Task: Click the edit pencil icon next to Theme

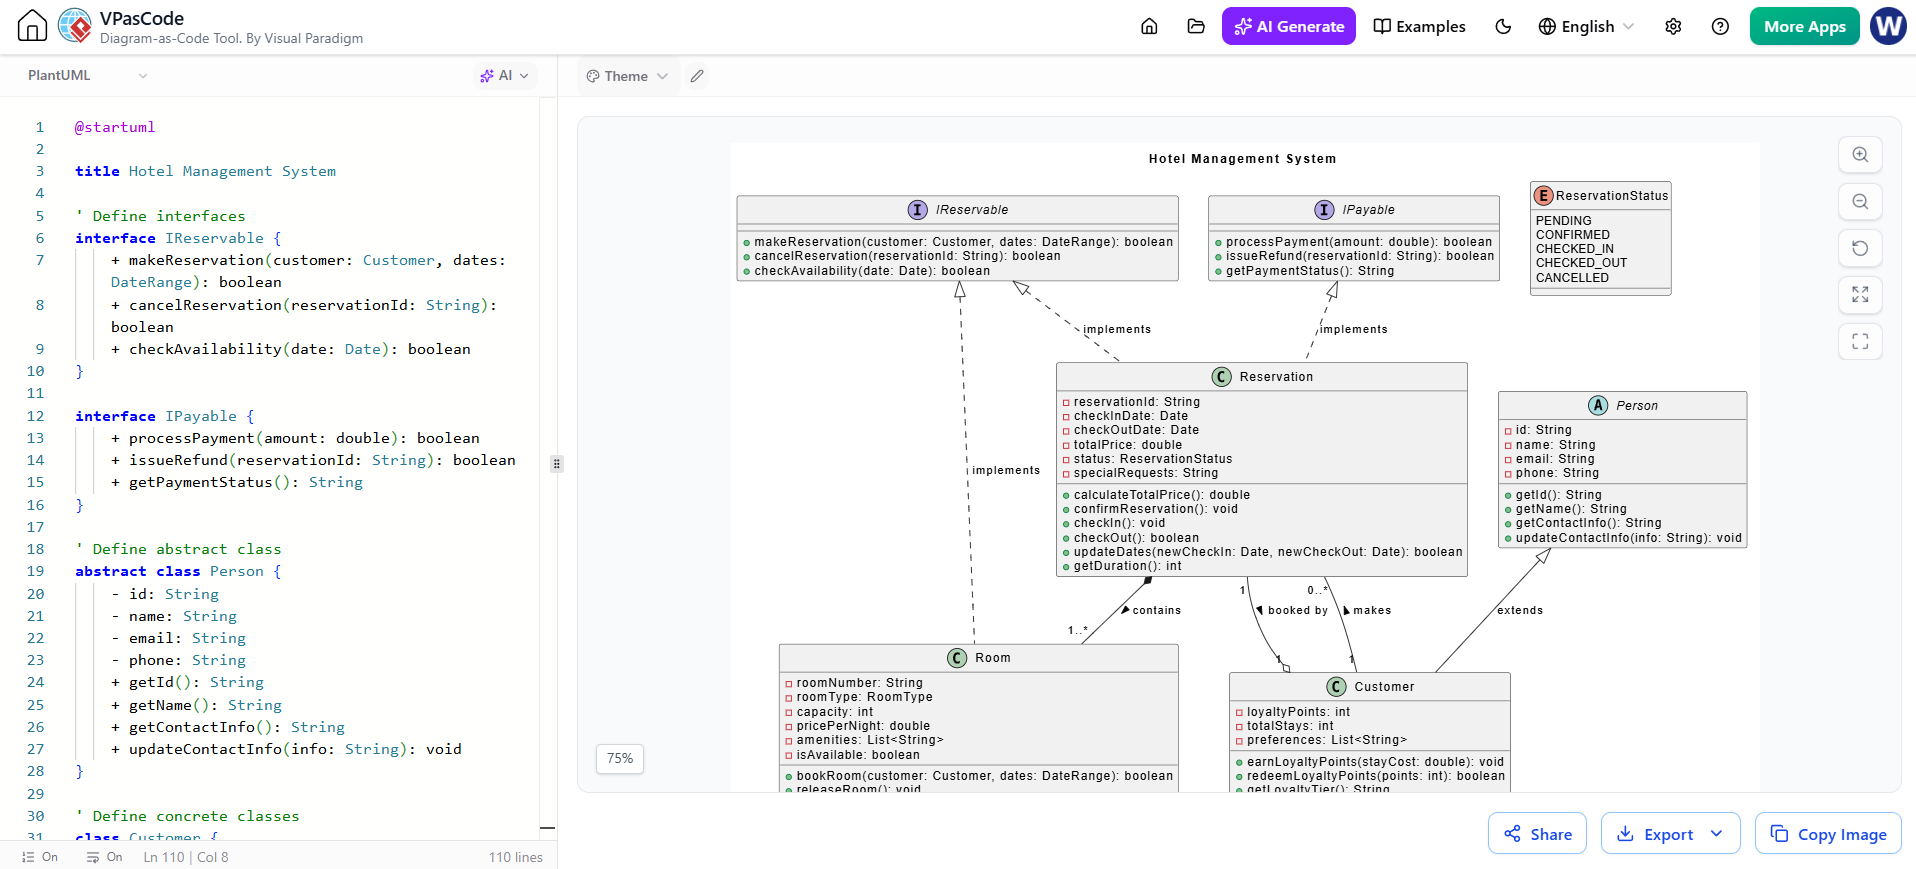Action: [697, 76]
